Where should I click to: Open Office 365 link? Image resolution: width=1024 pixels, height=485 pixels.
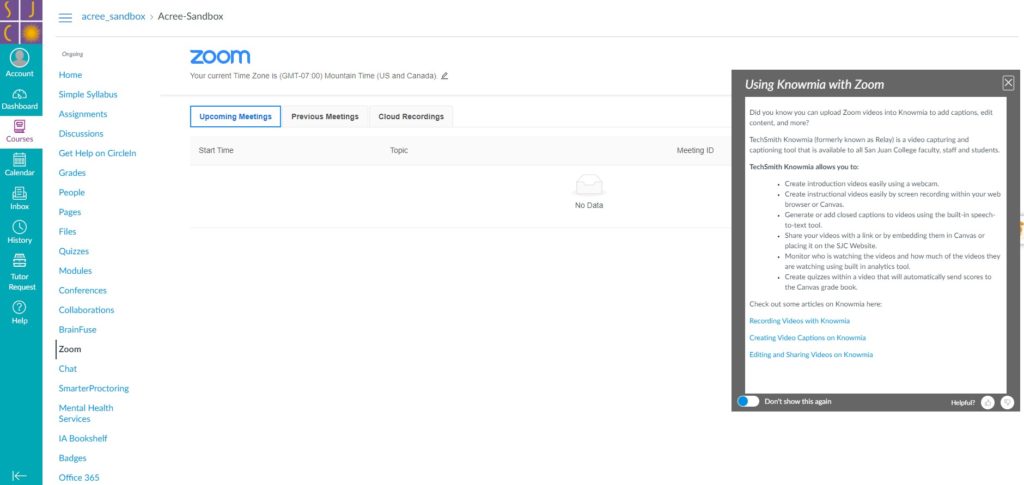tap(79, 478)
